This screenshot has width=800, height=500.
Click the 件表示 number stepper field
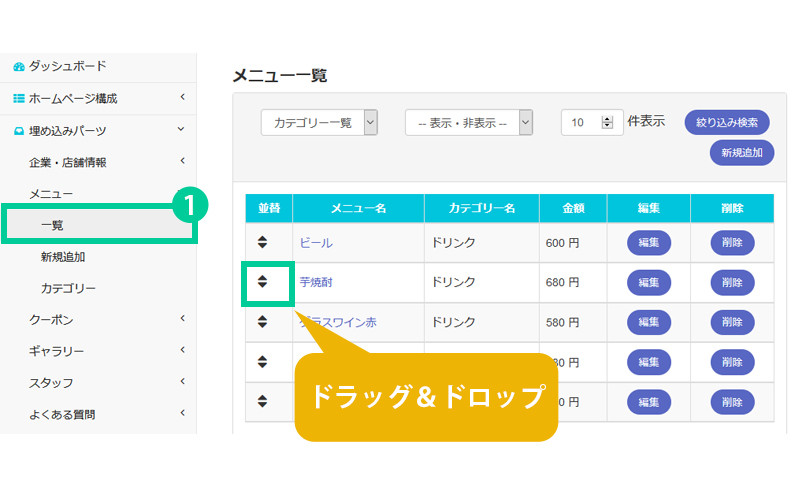click(x=591, y=122)
